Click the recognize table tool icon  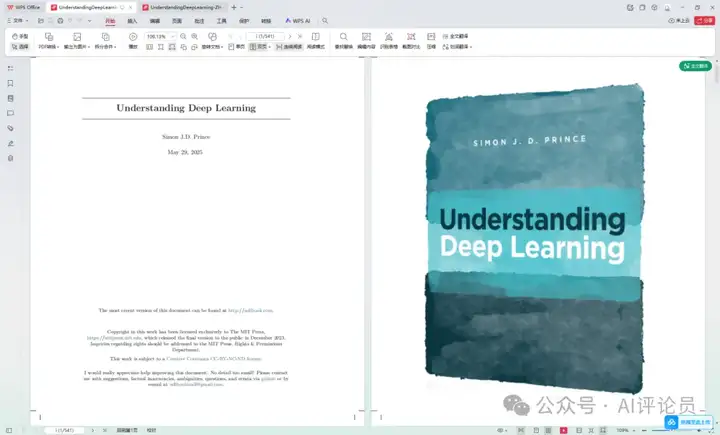[x=388, y=37]
